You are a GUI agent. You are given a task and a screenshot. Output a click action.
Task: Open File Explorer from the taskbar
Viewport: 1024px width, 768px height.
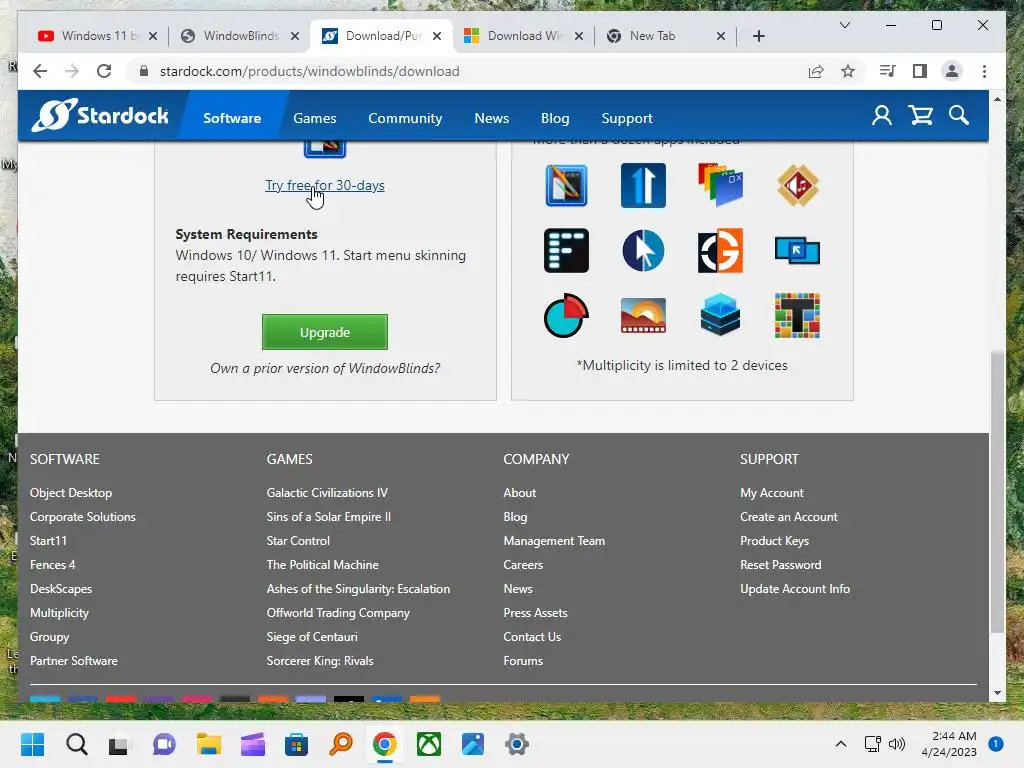pos(208,744)
